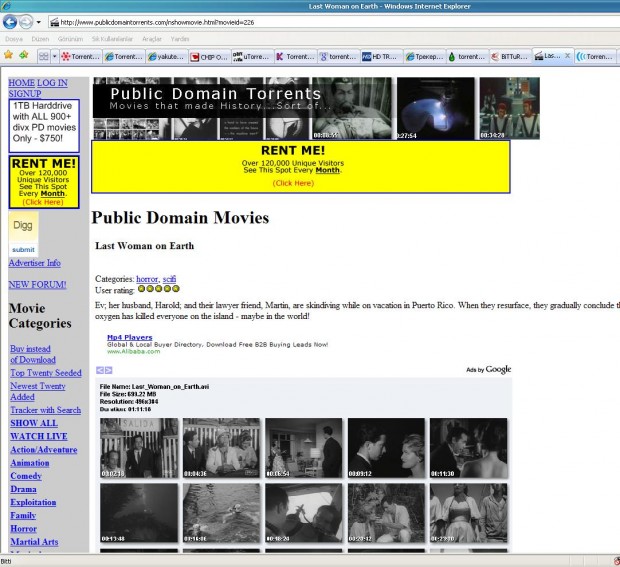Screen dimensions: 620x567
Task: Open the Görünüm menu
Action: coord(70,39)
